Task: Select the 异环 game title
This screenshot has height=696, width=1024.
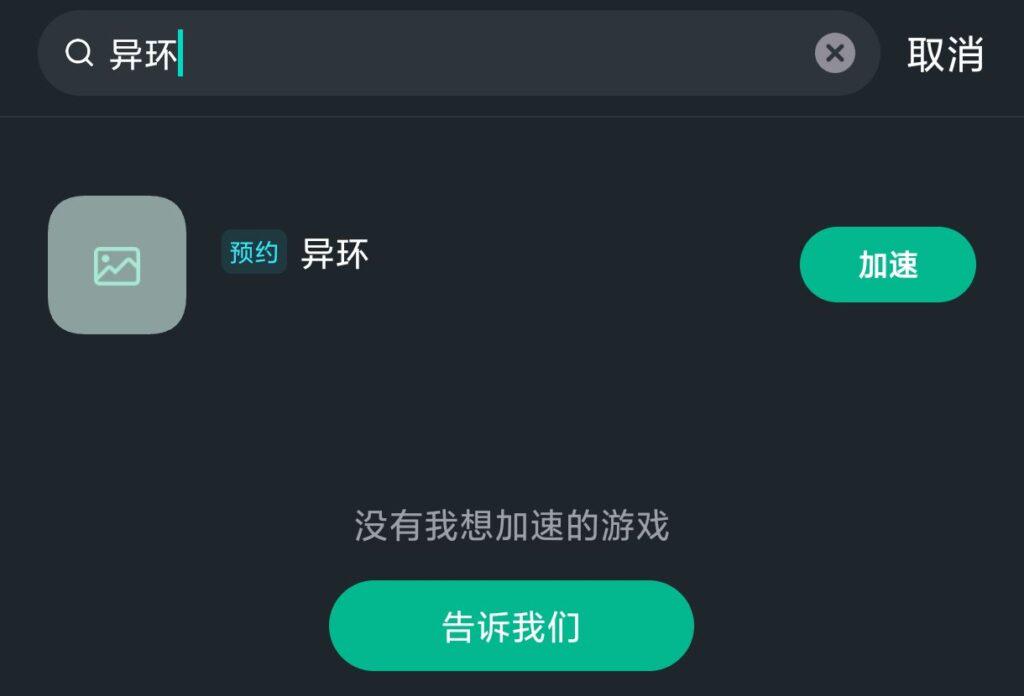Action: 334,253
